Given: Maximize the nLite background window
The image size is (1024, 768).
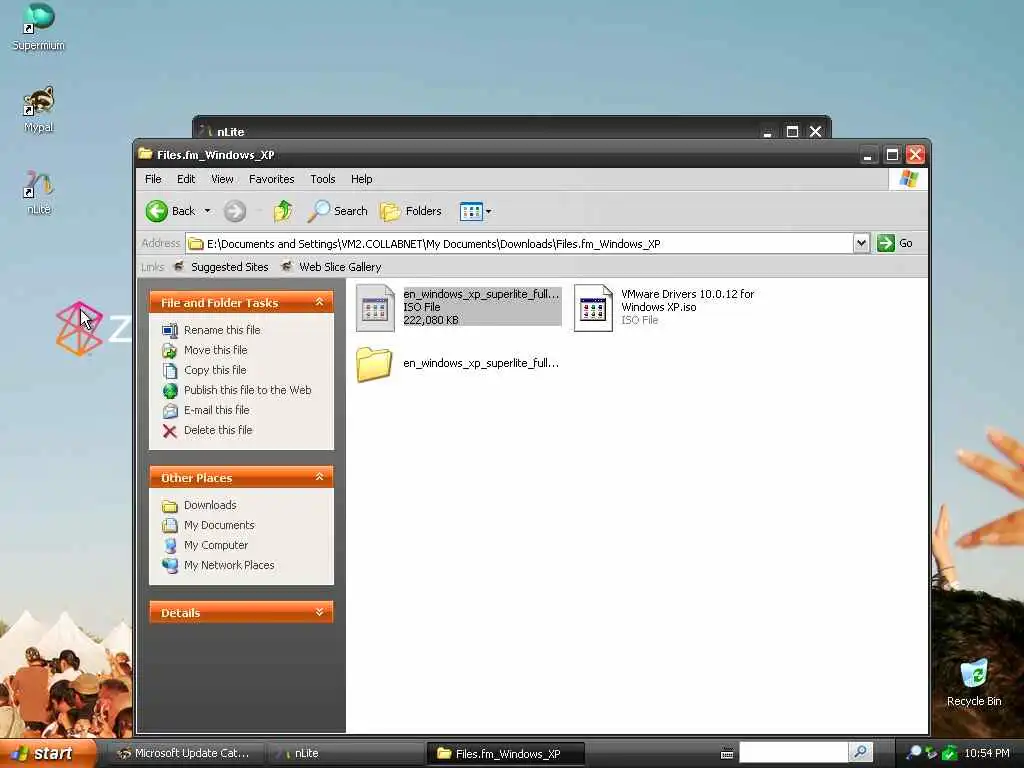Looking at the screenshot, I should (792, 132).
